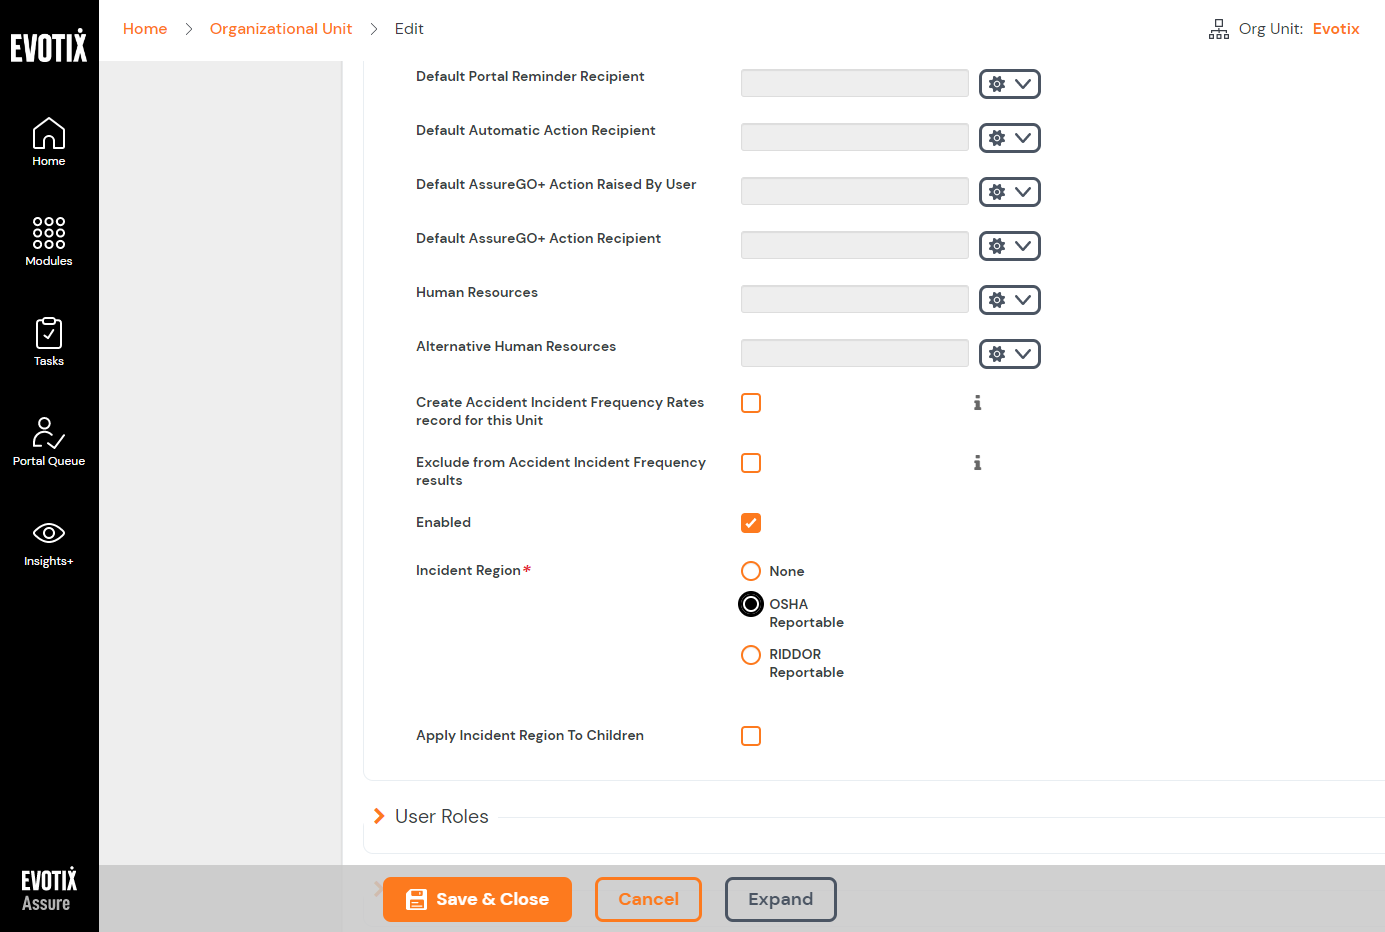
Task: Go to Home via the breadcrumb
Action: point(145,28)
